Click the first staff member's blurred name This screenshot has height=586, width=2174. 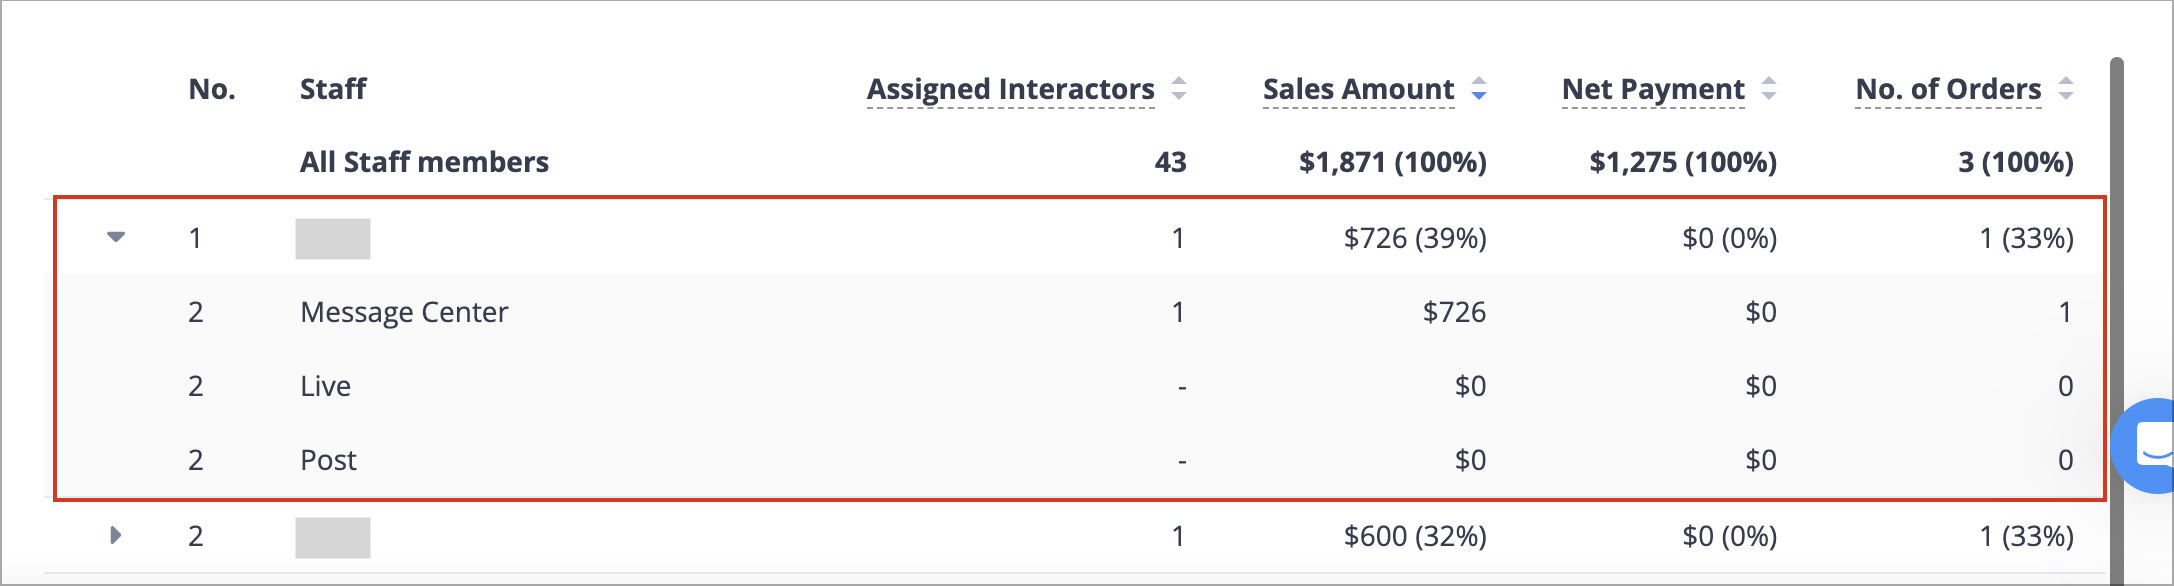(x=333, y=238)
